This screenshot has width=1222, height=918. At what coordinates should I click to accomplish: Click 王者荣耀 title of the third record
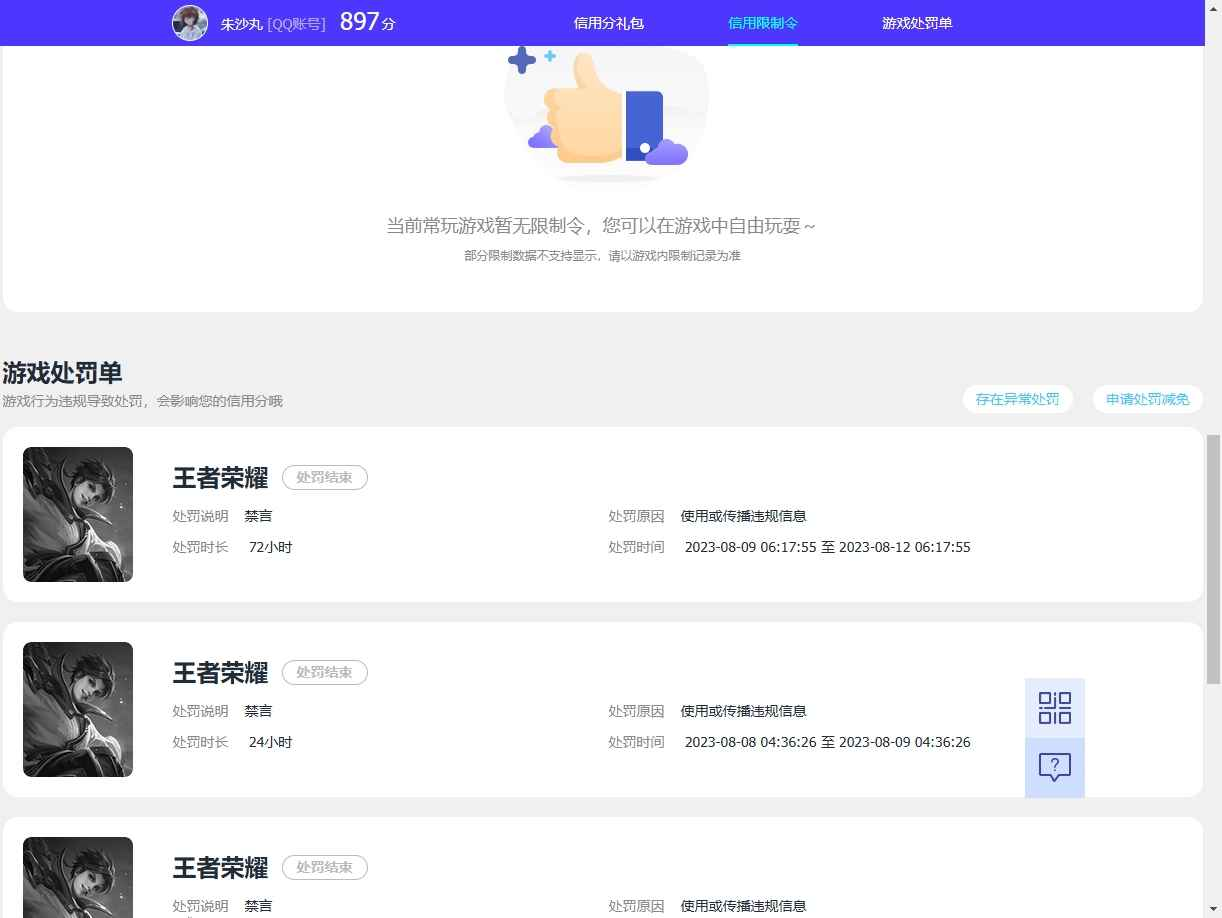coord(220,868)
